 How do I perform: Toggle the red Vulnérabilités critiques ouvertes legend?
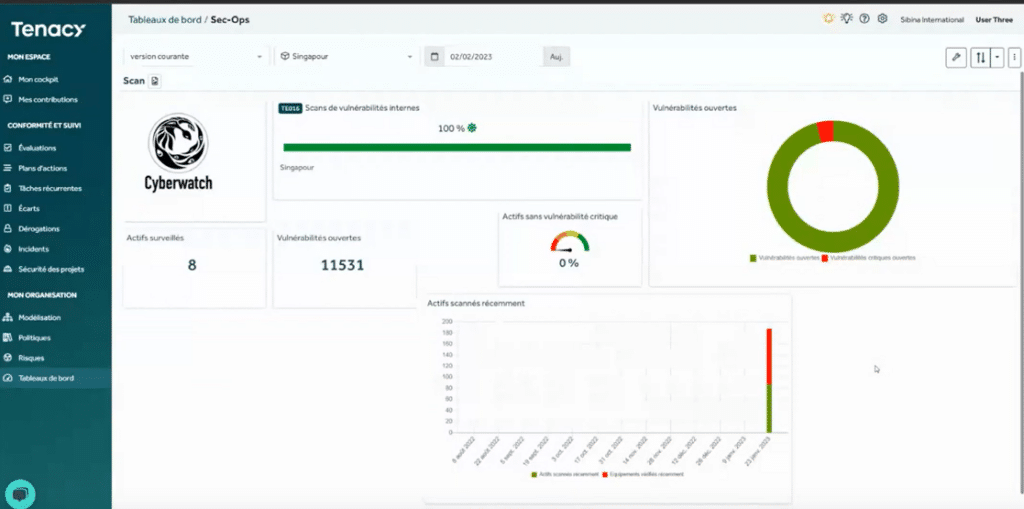pos(869,258)
